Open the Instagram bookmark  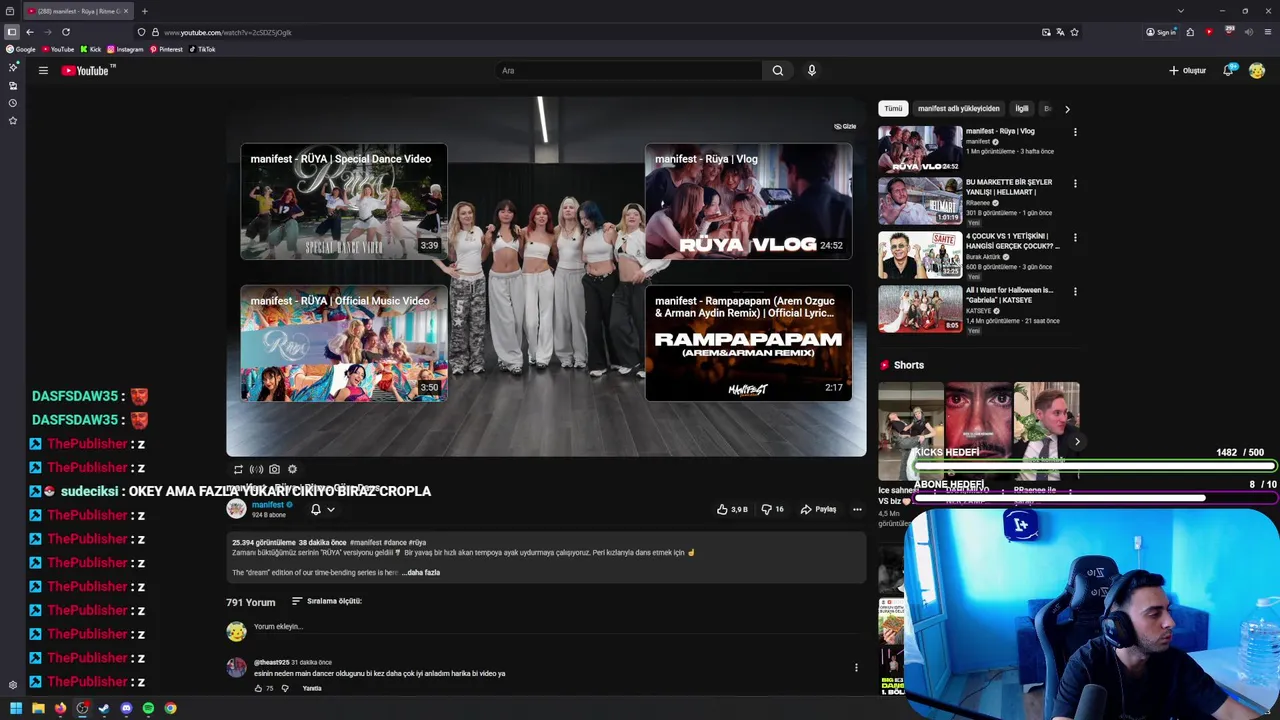click(x=125, y=49)
